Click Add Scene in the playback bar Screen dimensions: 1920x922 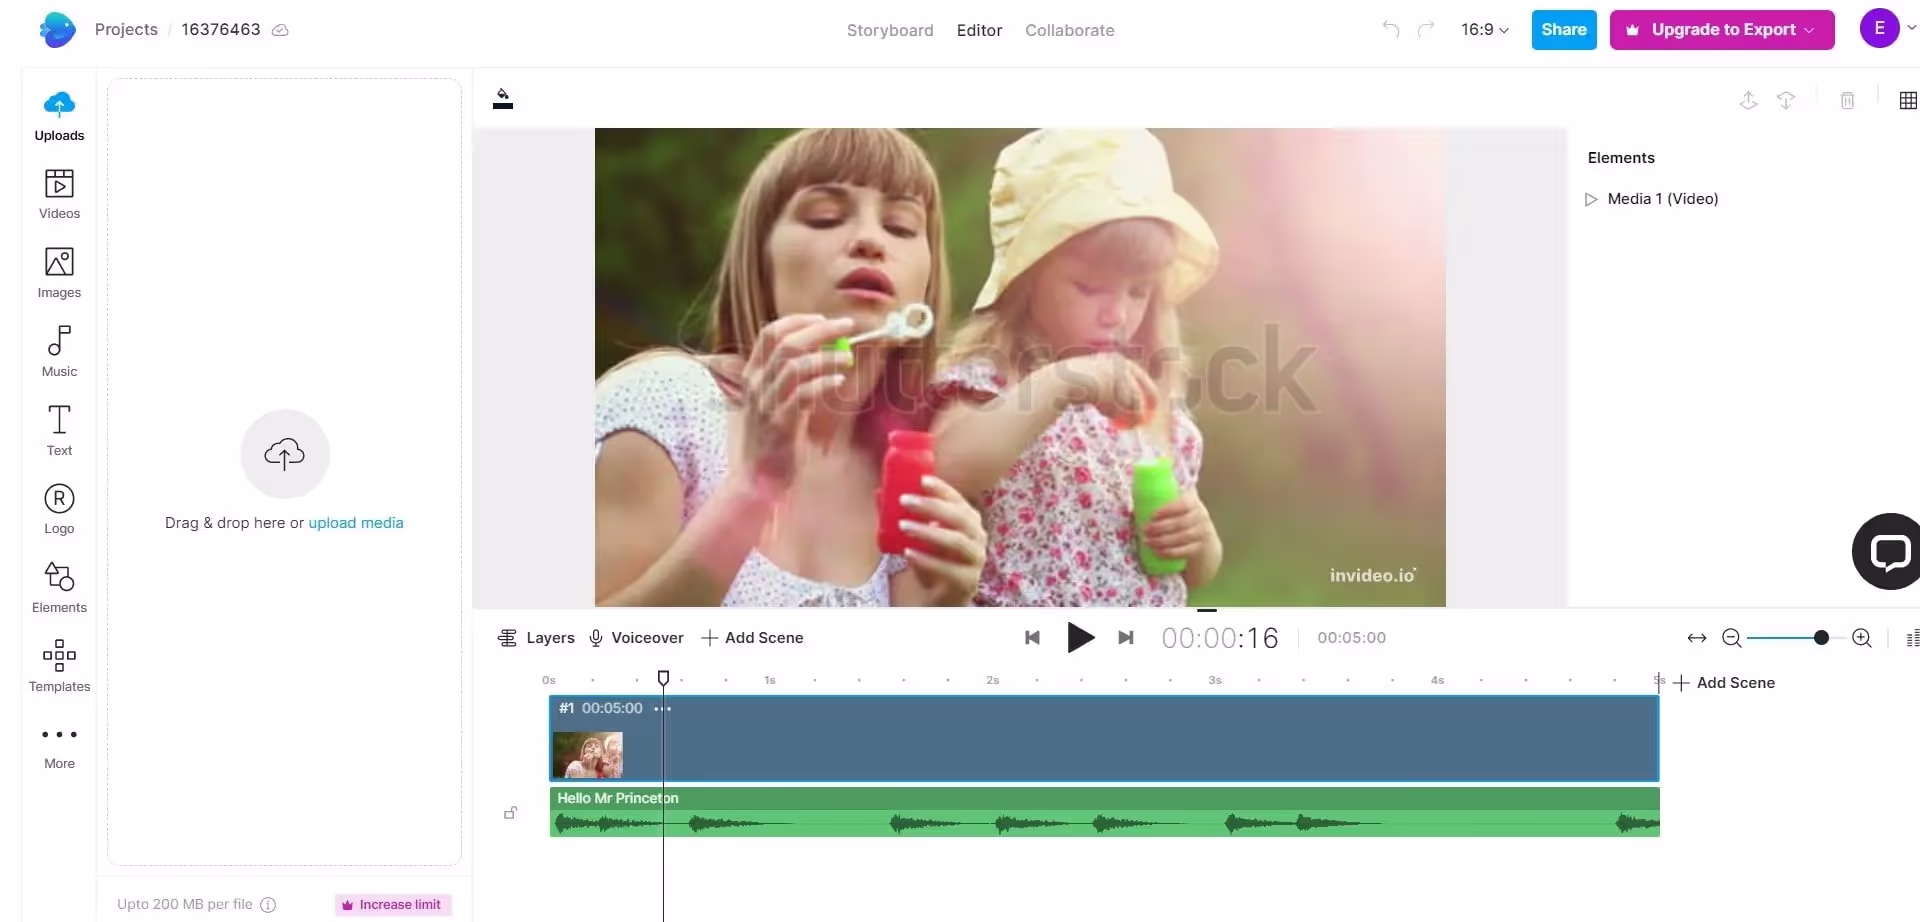752,638
